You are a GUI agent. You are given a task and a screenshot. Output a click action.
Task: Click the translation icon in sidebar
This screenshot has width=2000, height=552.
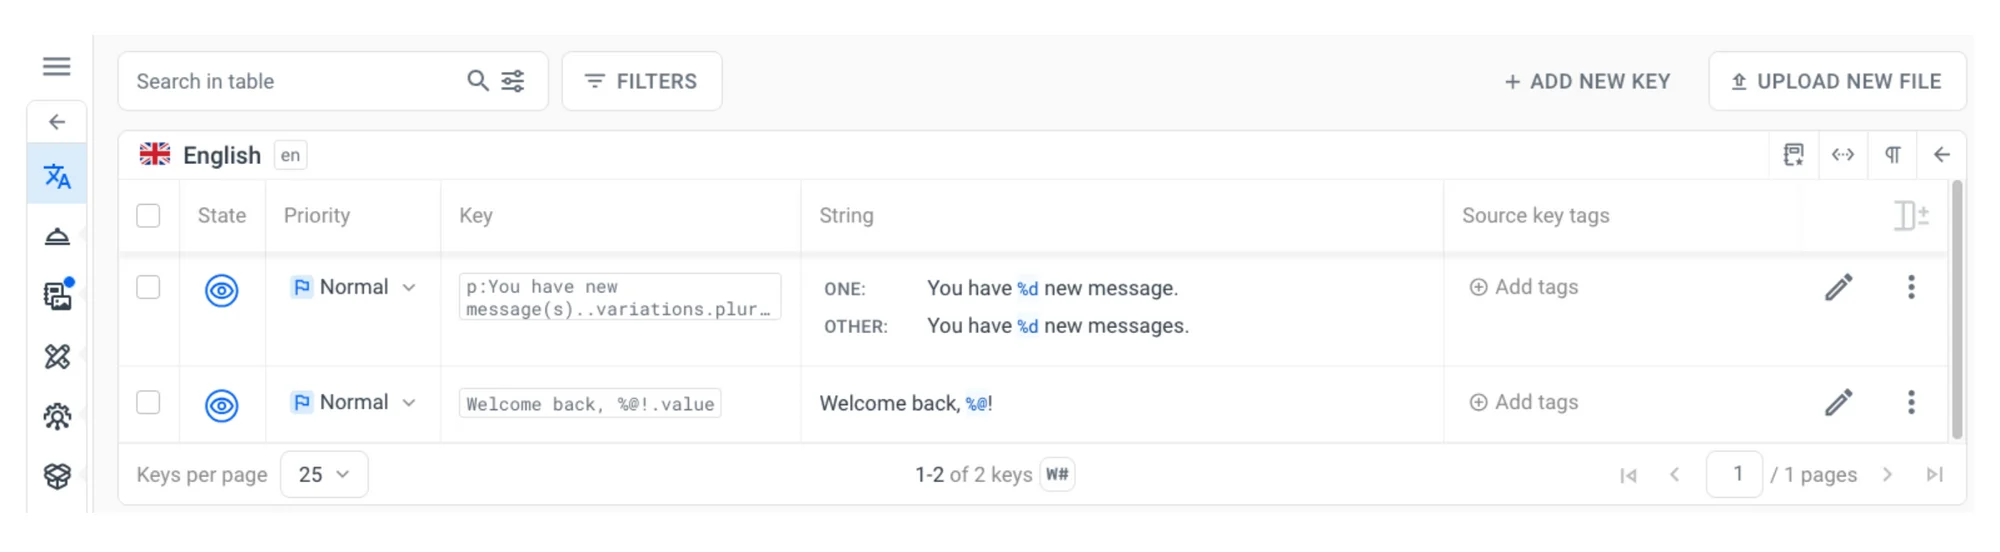(x=57, y=177)
